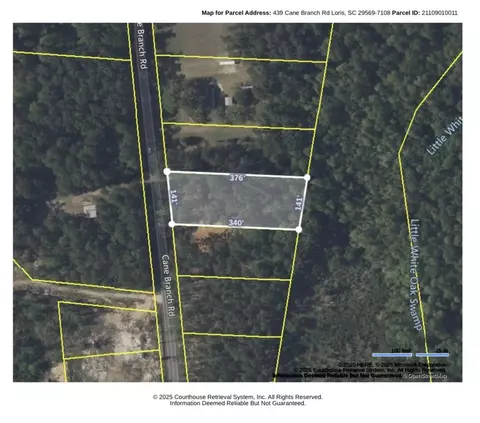Click the northwest corner handle of the highlighted parcel
The height and width of the screenshot is (423, 480).
(167, 172)
